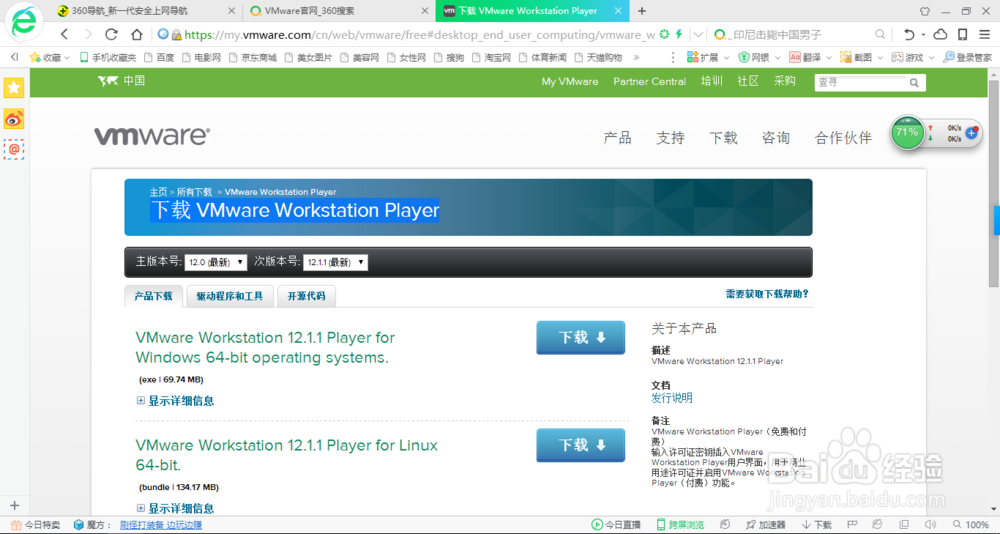Click the VMware logo
This screenshot has width=1000, height=534.
(152, 136)
